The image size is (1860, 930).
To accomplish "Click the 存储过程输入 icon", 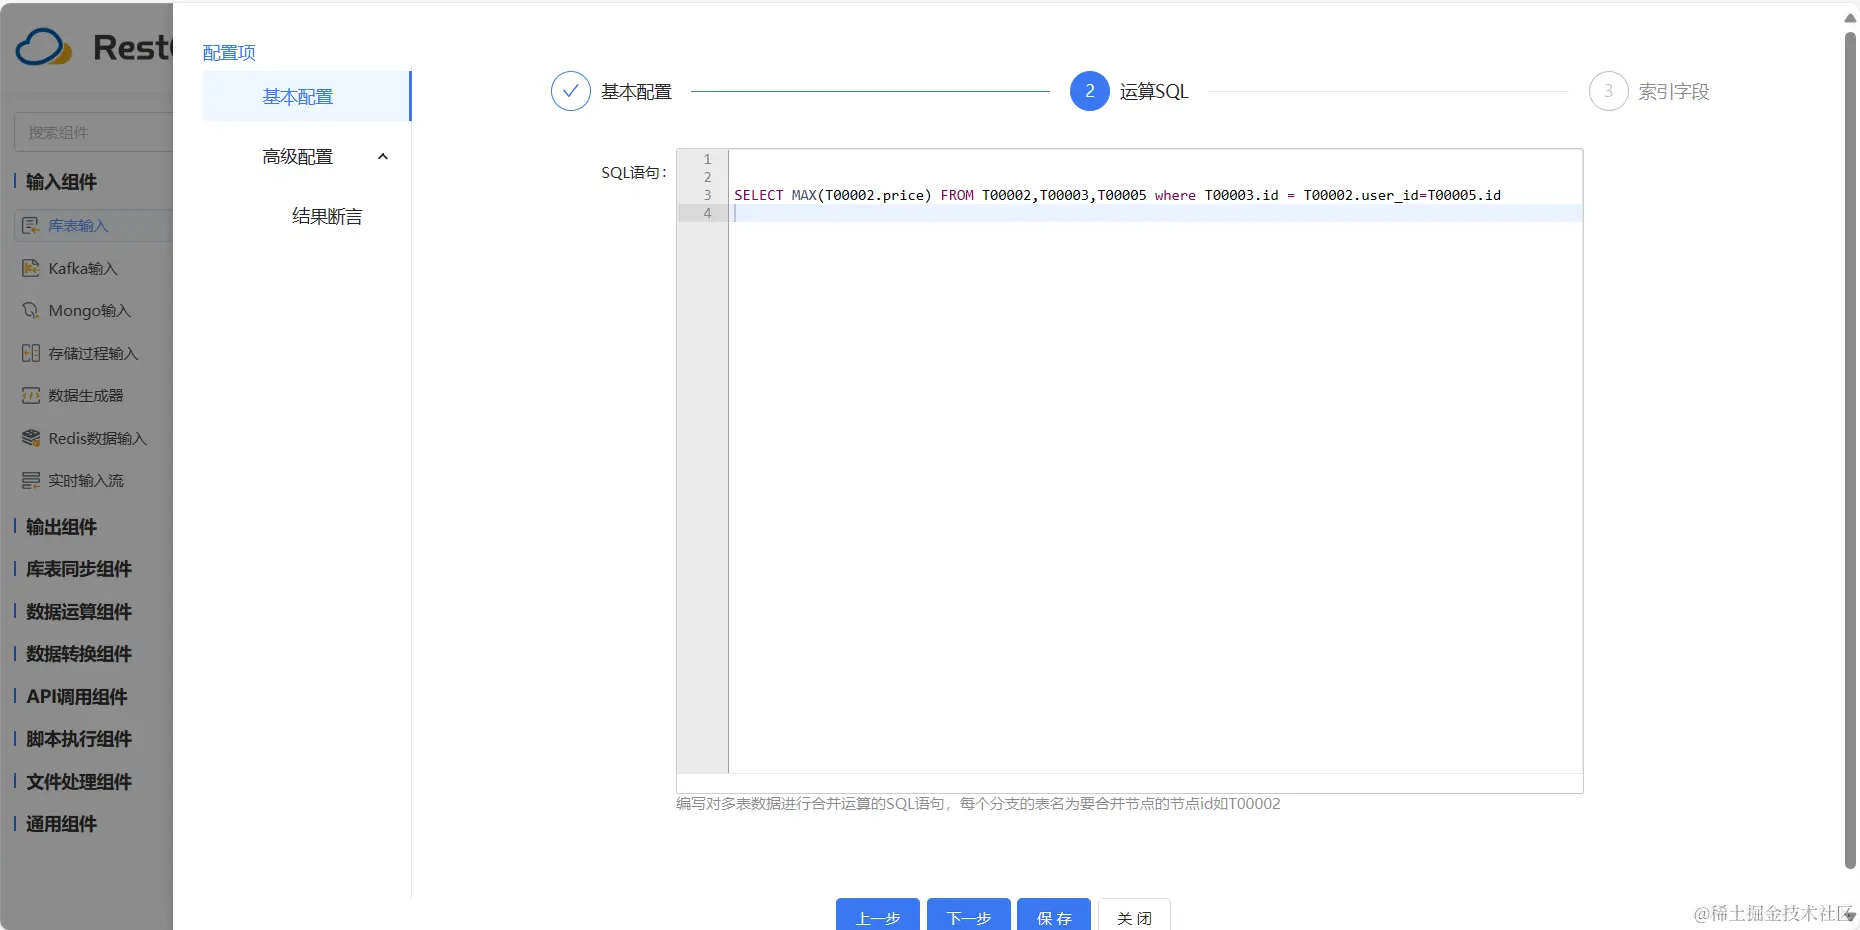I will pyautogui.click(x=31, y=353).
